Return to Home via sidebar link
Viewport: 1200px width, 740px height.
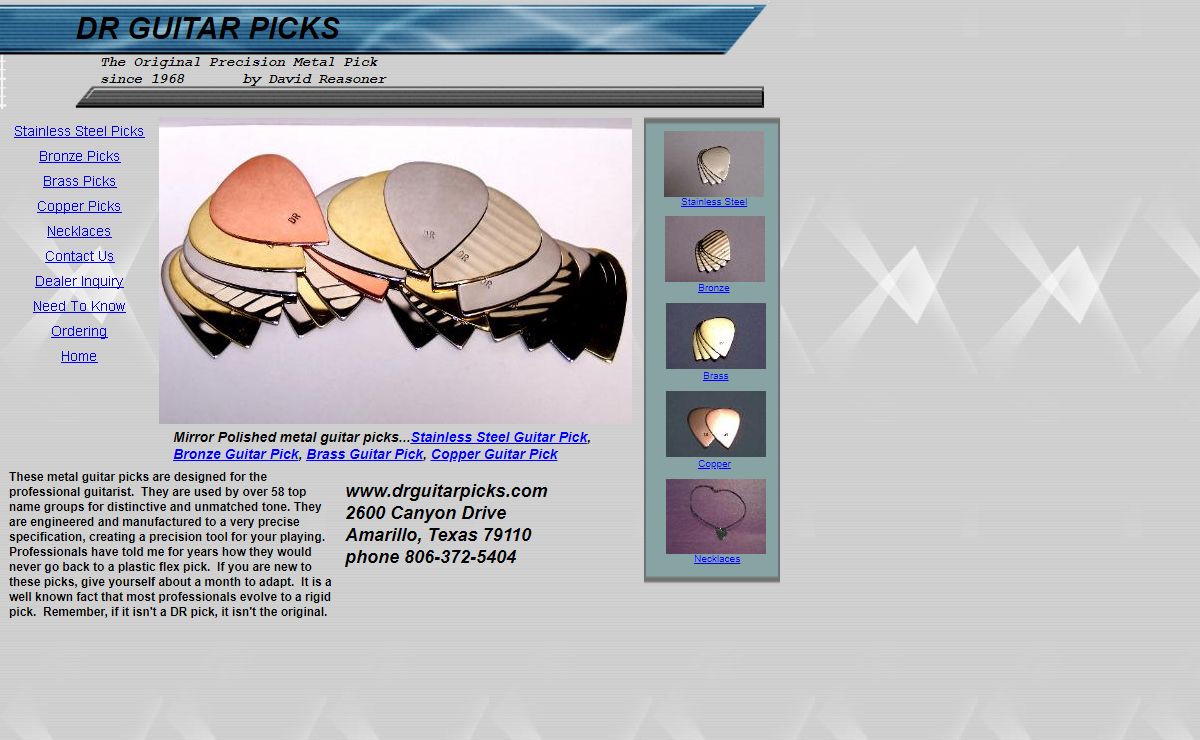tap(79, 356)
